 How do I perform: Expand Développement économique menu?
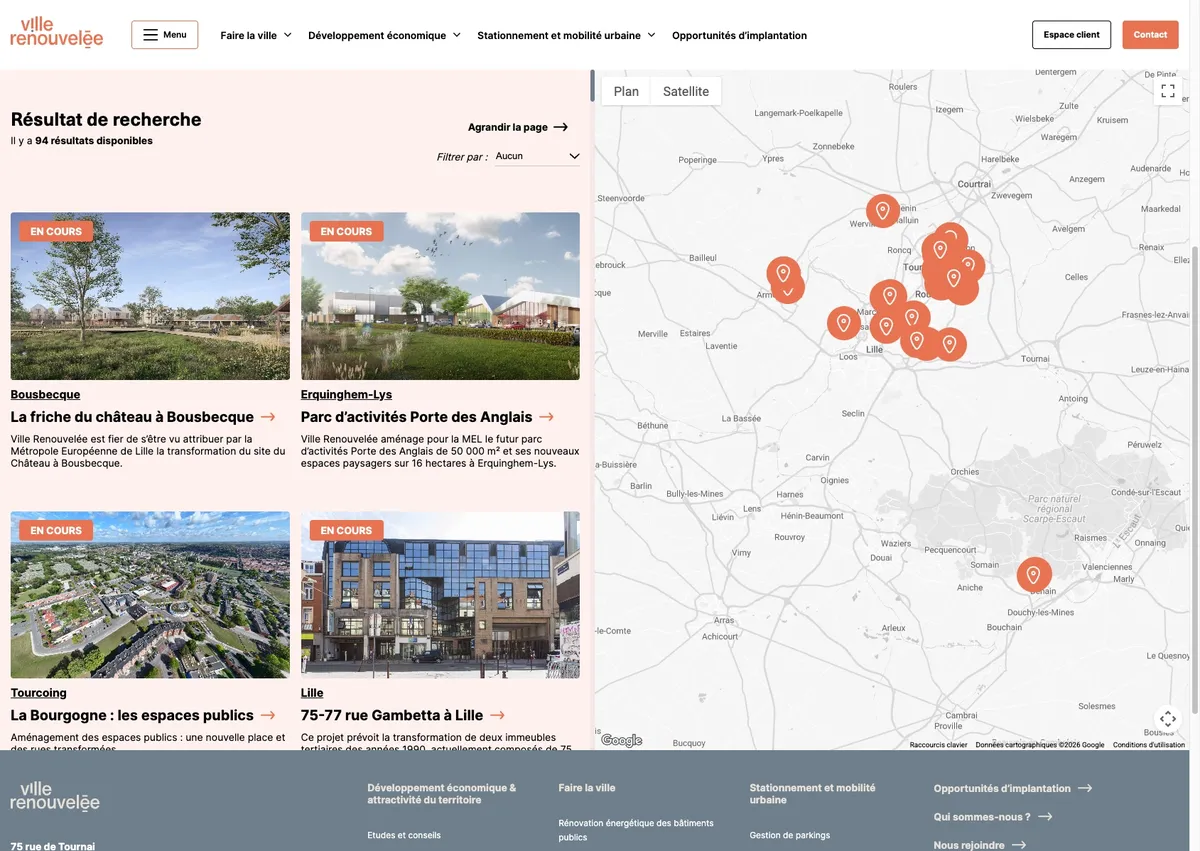(385, 35)
